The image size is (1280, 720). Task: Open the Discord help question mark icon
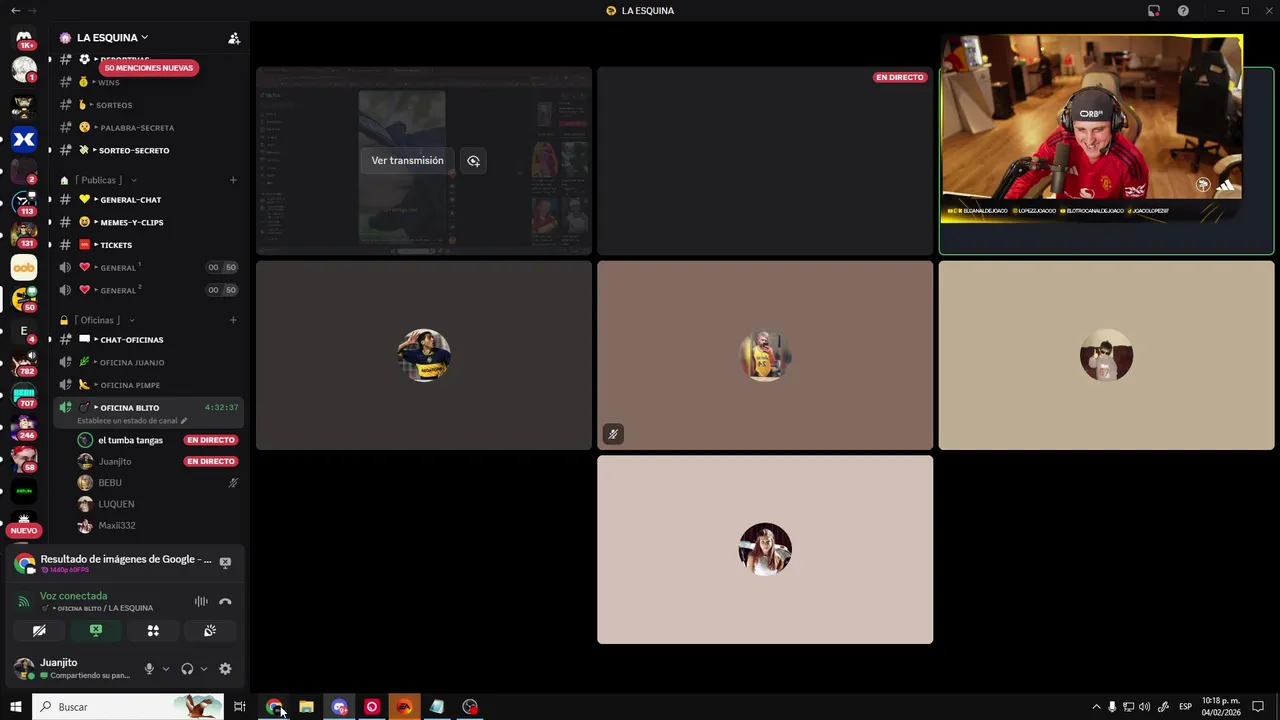pos(1183,10)
